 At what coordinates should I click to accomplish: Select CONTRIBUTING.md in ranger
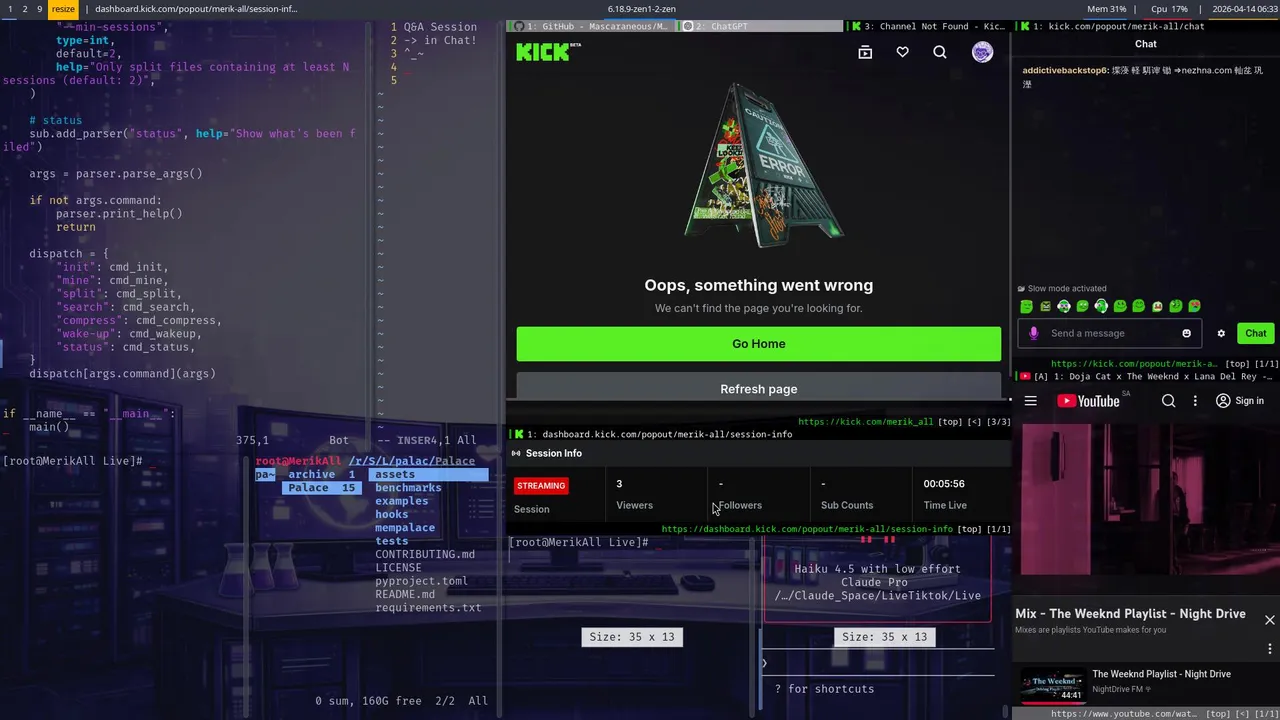pyautogui.click(x=425, y=554)
